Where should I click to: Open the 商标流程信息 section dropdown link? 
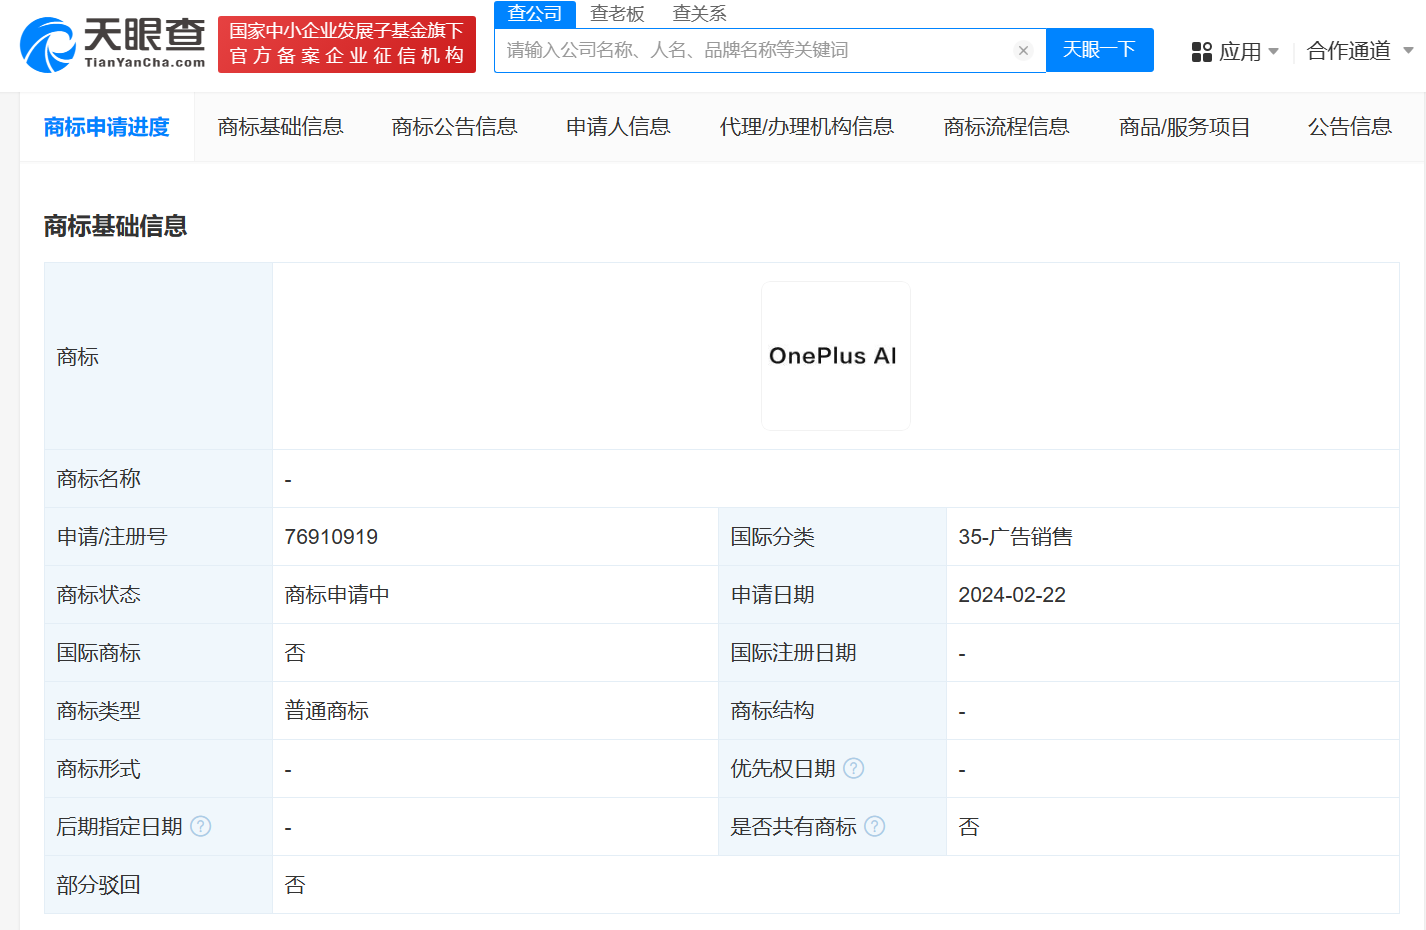(1005, 127)
